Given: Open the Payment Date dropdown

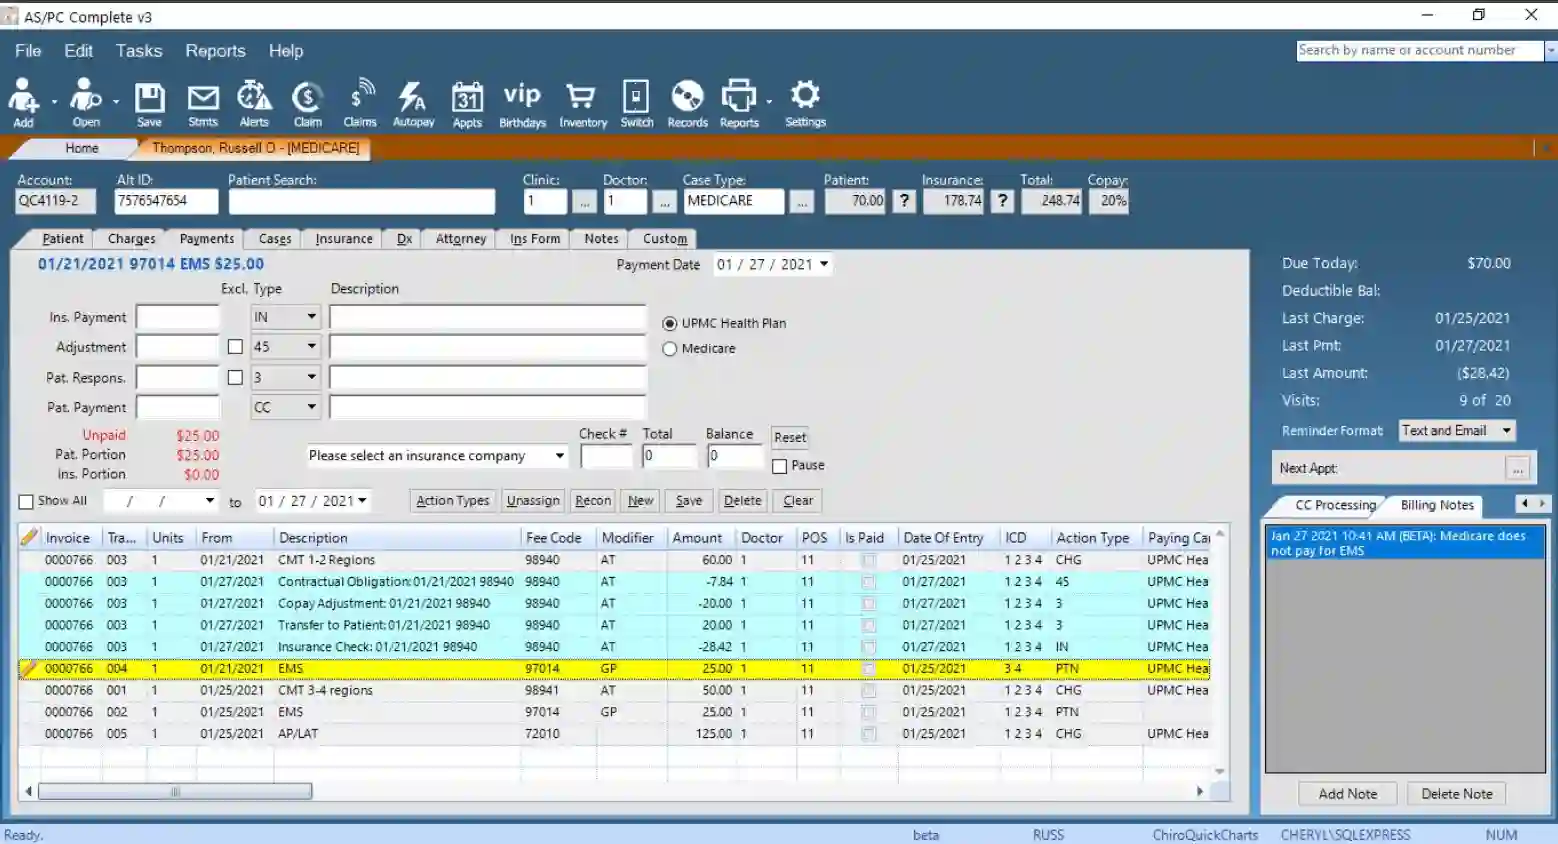Looking at the screenshot, I should tap(822, 264).
